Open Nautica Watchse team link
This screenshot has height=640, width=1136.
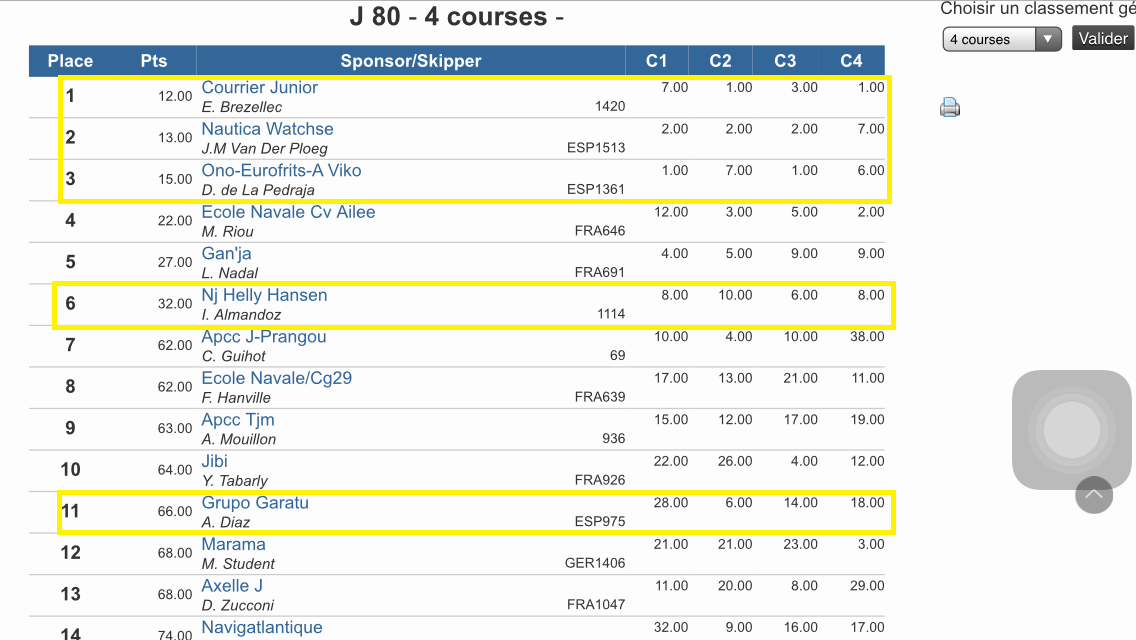click(x=267, y=129)
